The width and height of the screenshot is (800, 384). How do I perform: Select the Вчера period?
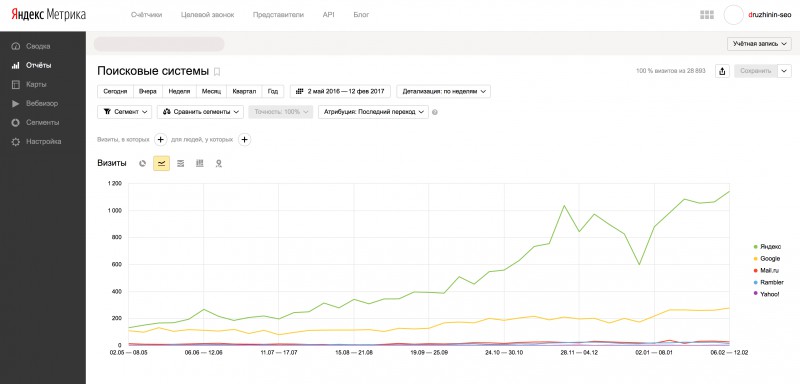pos(148,91)
